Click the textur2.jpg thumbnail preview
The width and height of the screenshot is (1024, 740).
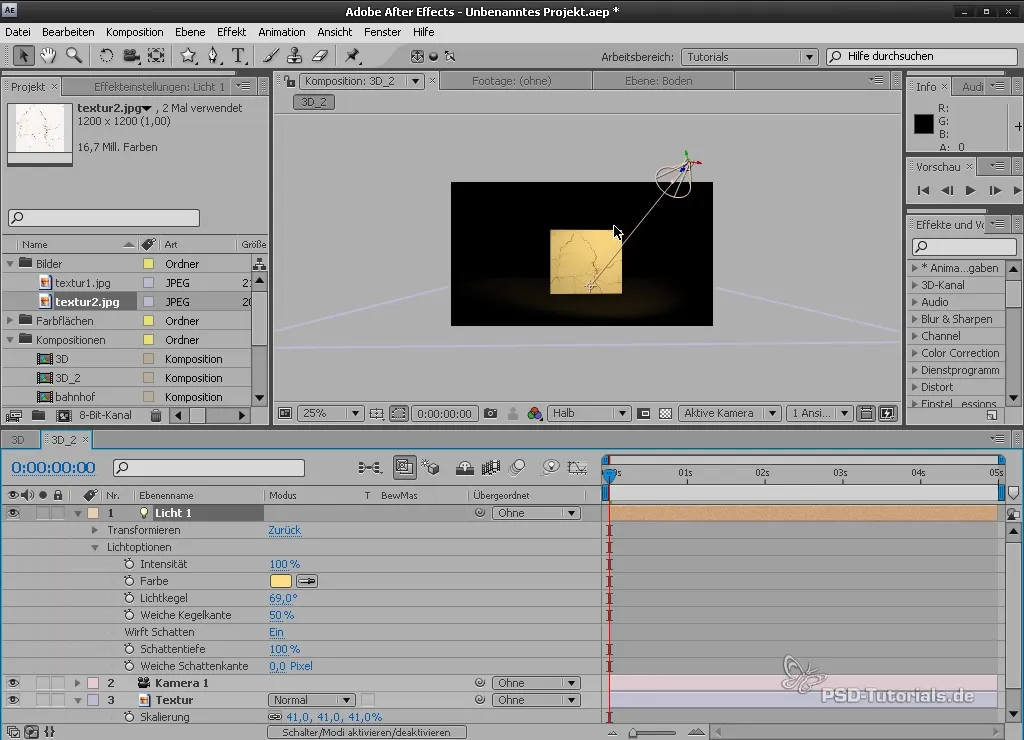tap(40, 129)
